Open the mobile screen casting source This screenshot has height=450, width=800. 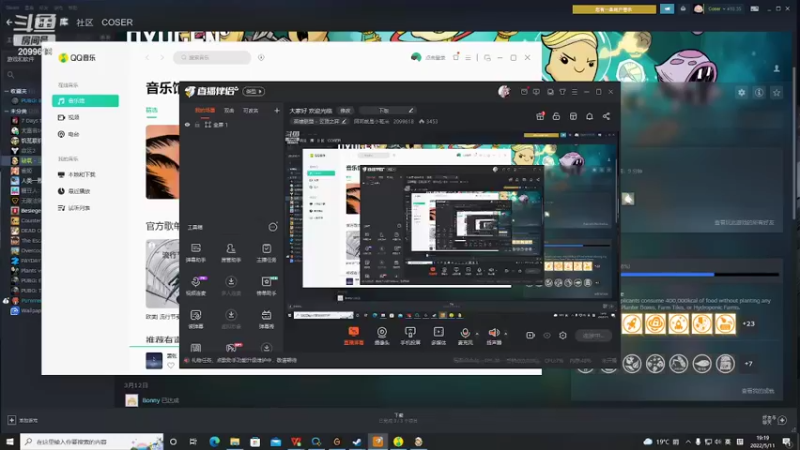410,336
